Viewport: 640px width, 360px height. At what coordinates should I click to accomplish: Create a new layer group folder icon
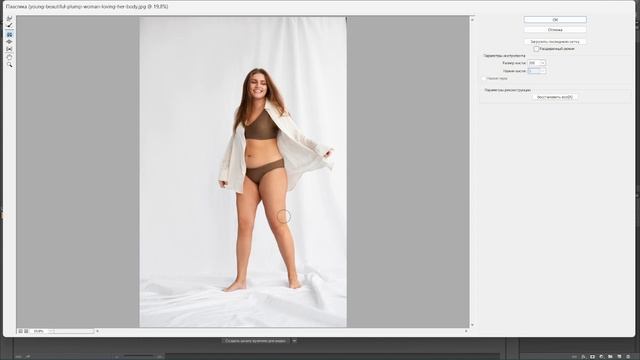click(x=610, y=357)
